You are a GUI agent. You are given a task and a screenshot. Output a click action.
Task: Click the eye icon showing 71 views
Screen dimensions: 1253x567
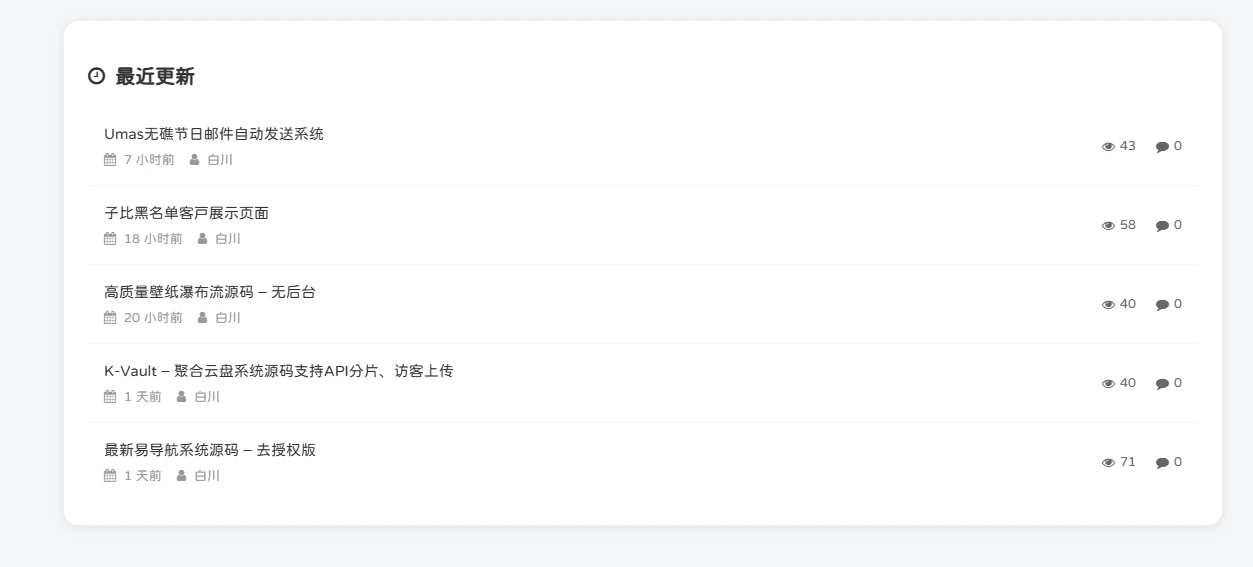tap(1108, 463)
